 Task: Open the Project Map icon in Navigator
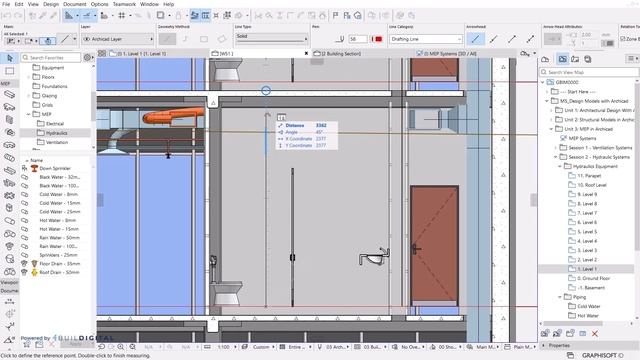pyautogui.click(x=545, y=59)
